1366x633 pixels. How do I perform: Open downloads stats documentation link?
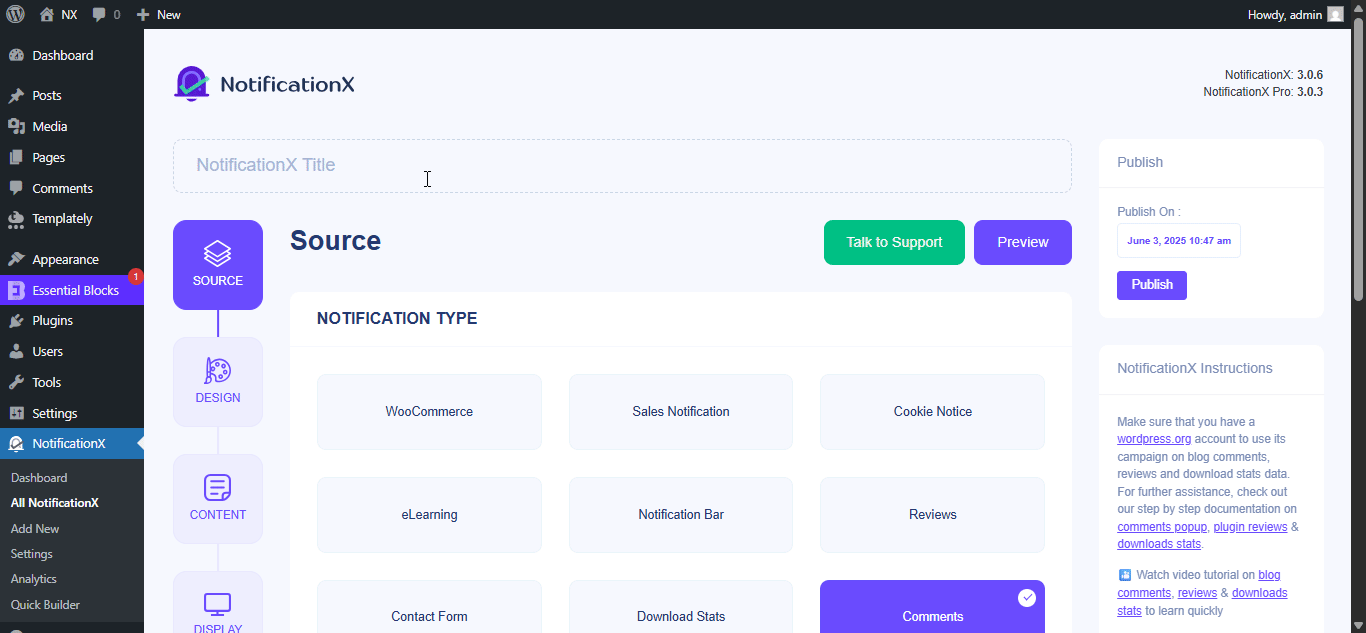pyautogui.click(x=1159, y=545)
